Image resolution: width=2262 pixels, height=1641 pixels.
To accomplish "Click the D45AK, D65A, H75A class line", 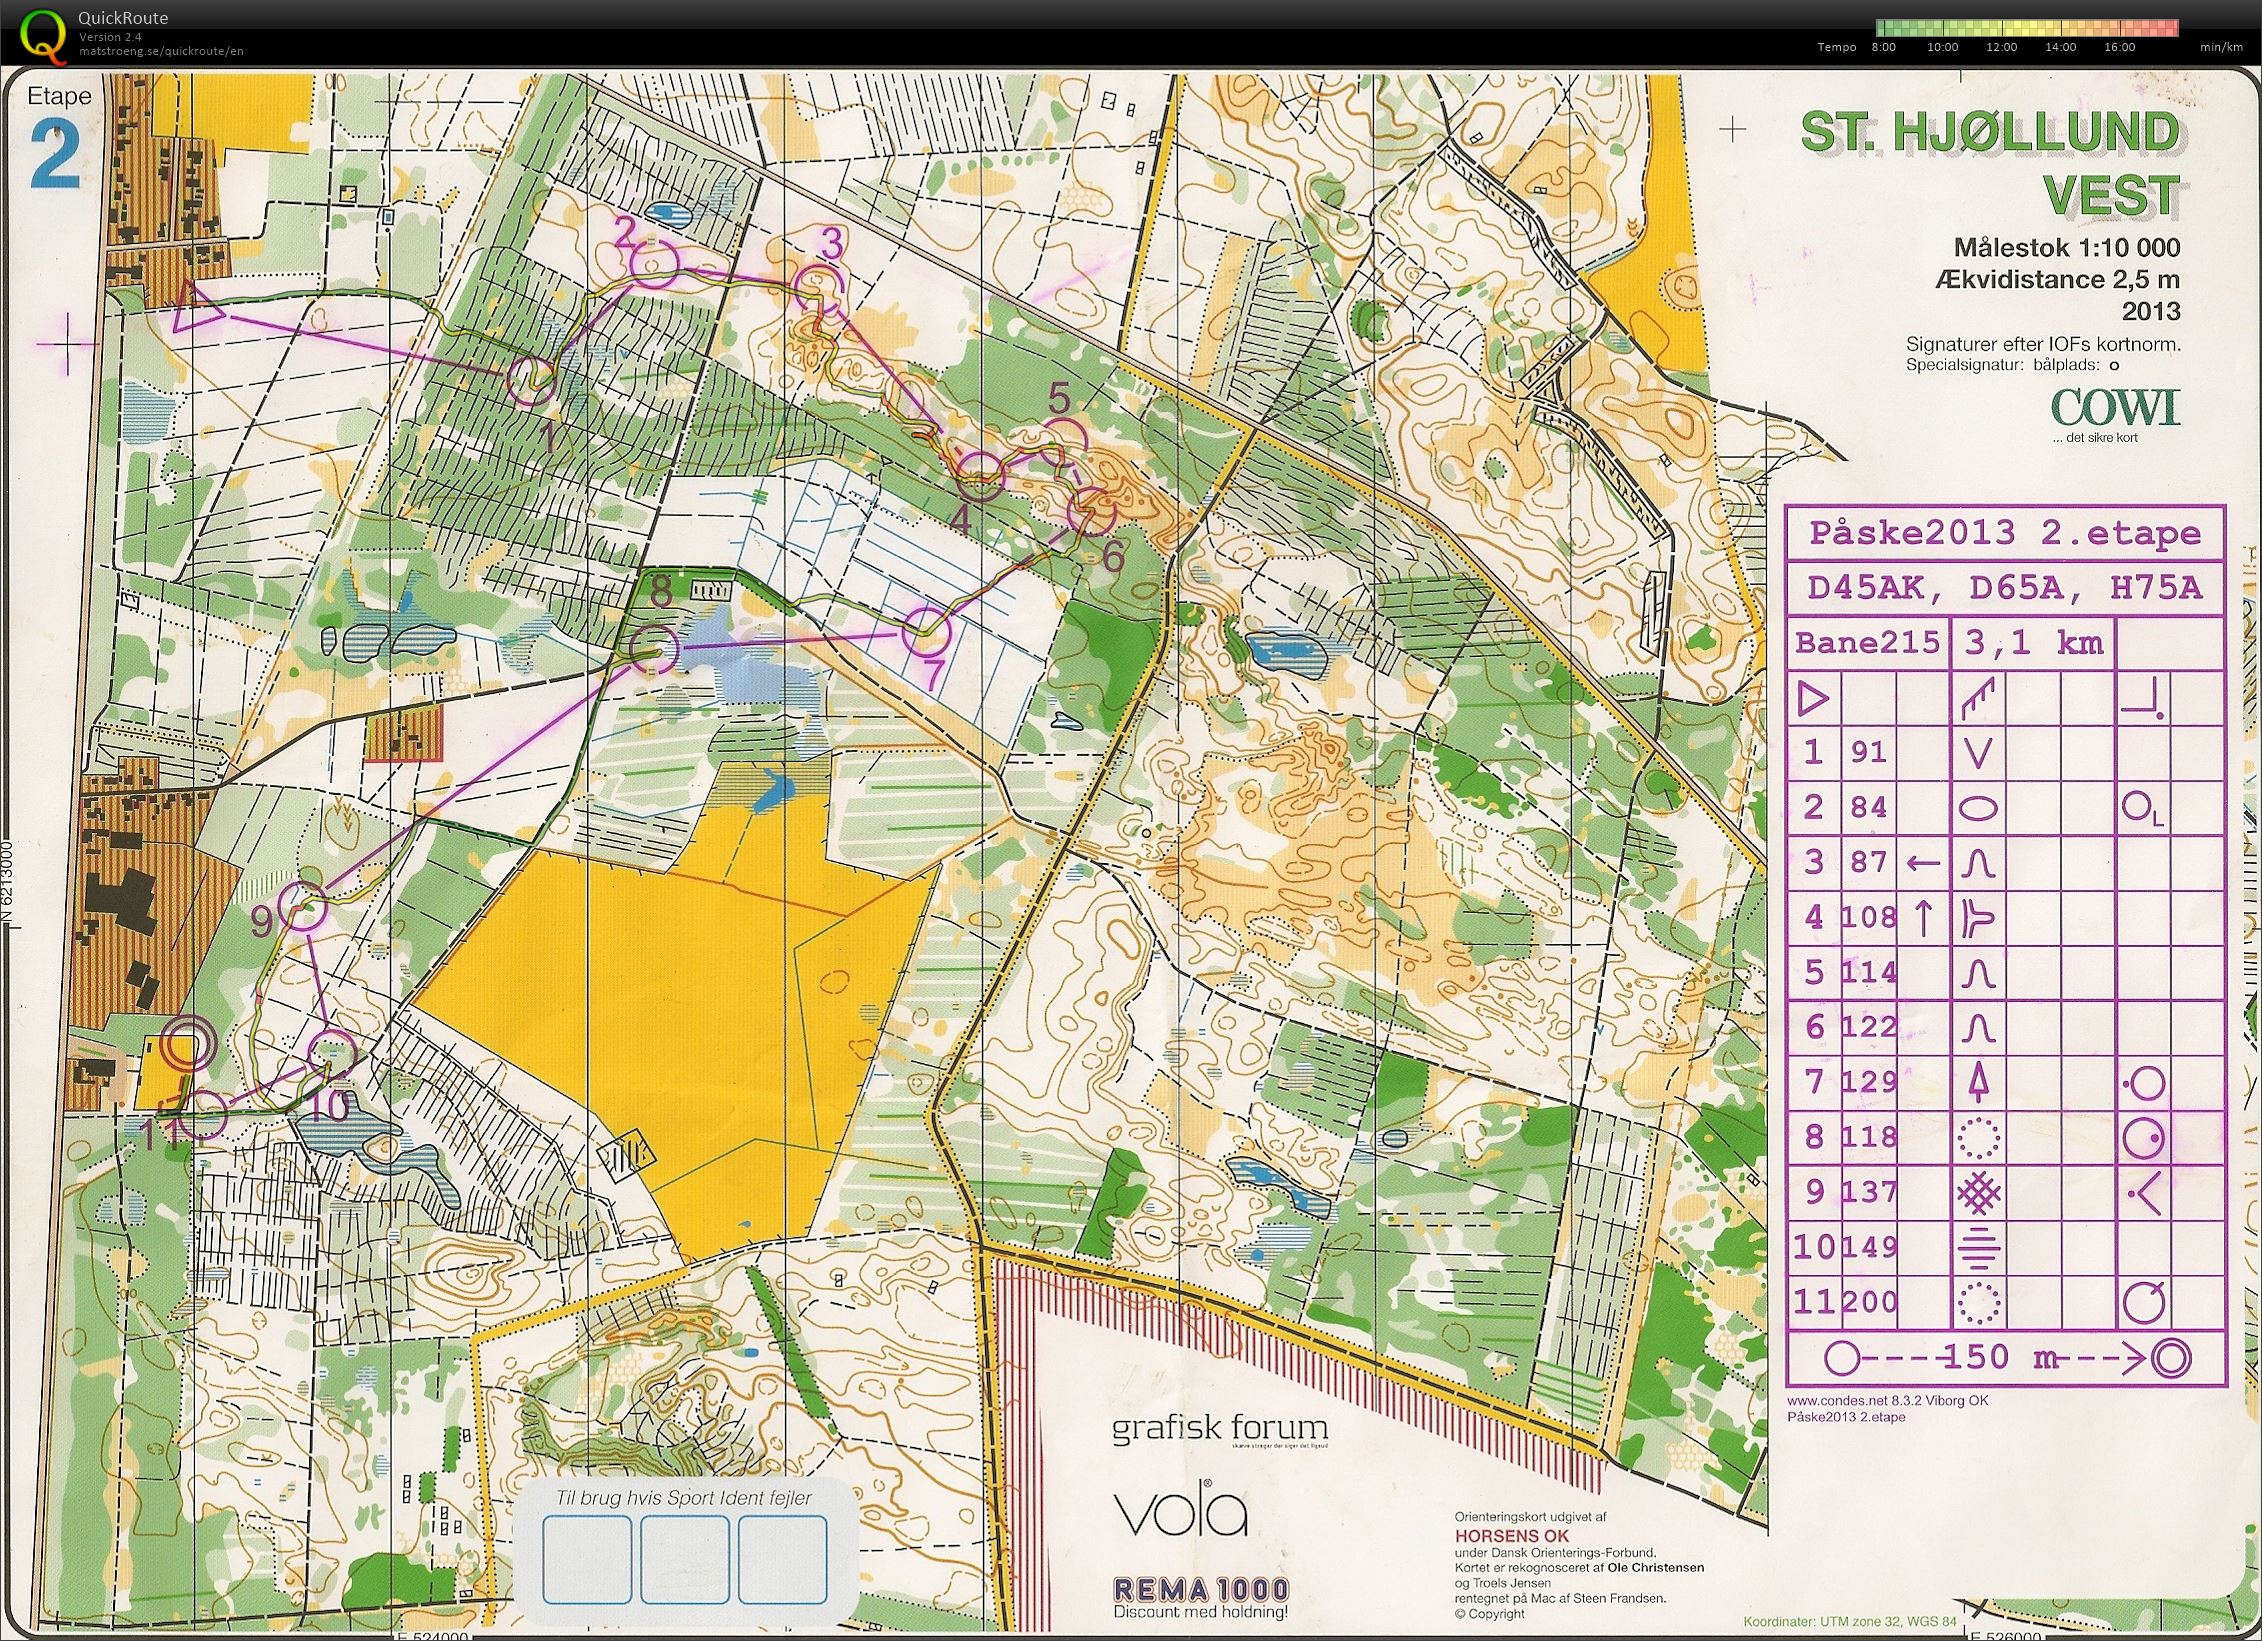I will (x=2005, y=588).
